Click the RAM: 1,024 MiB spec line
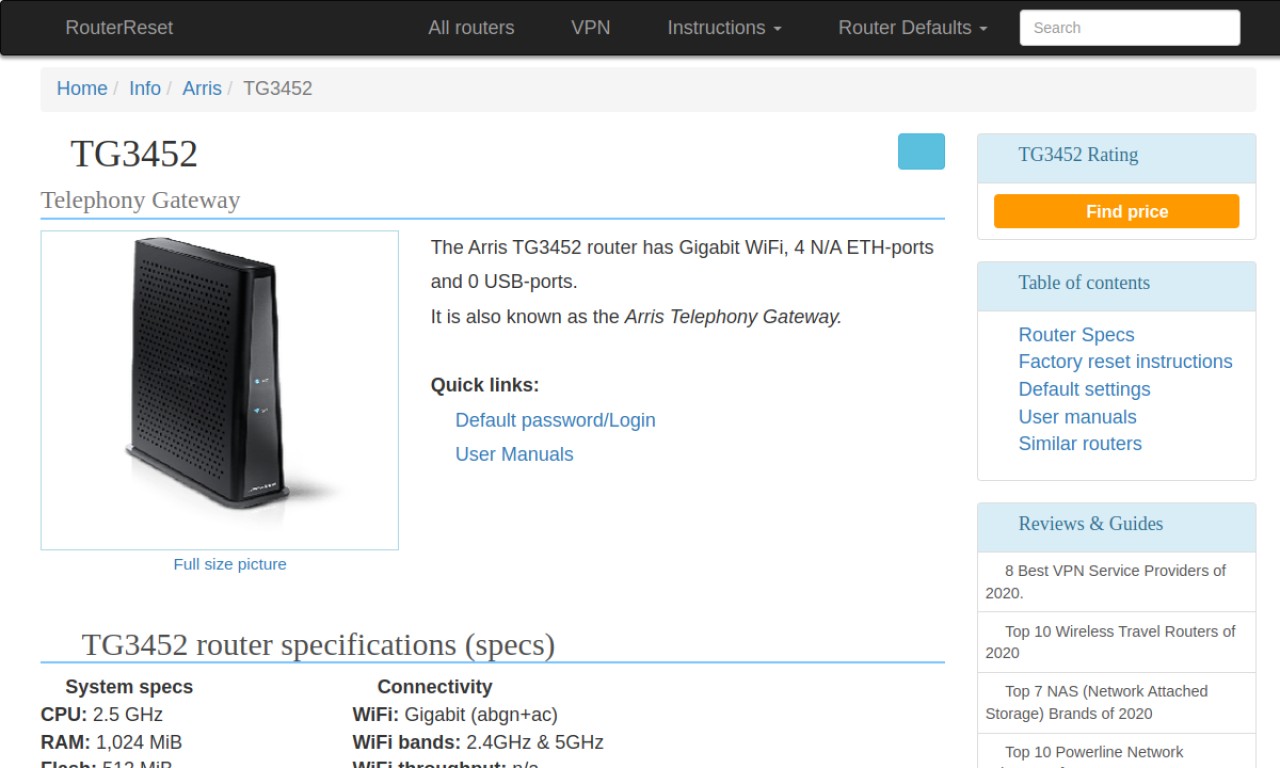 [x=111, y=743]
